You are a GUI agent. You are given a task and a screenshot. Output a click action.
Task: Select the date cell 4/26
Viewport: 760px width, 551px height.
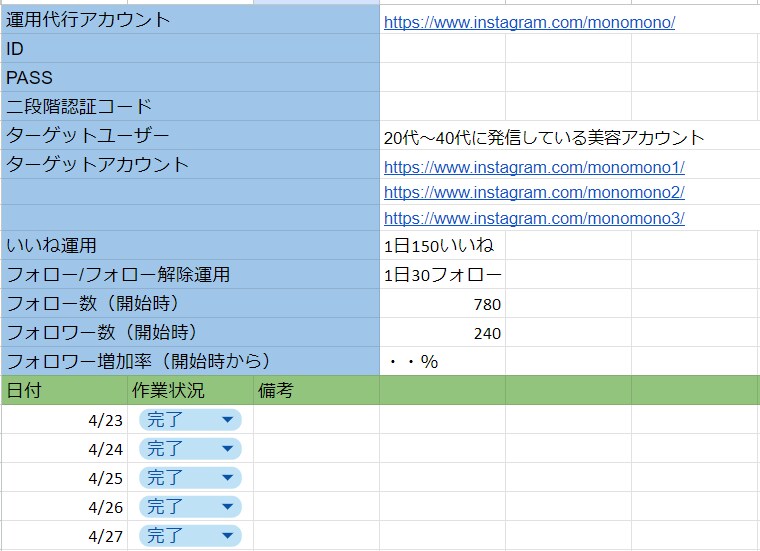coord(64,507)
